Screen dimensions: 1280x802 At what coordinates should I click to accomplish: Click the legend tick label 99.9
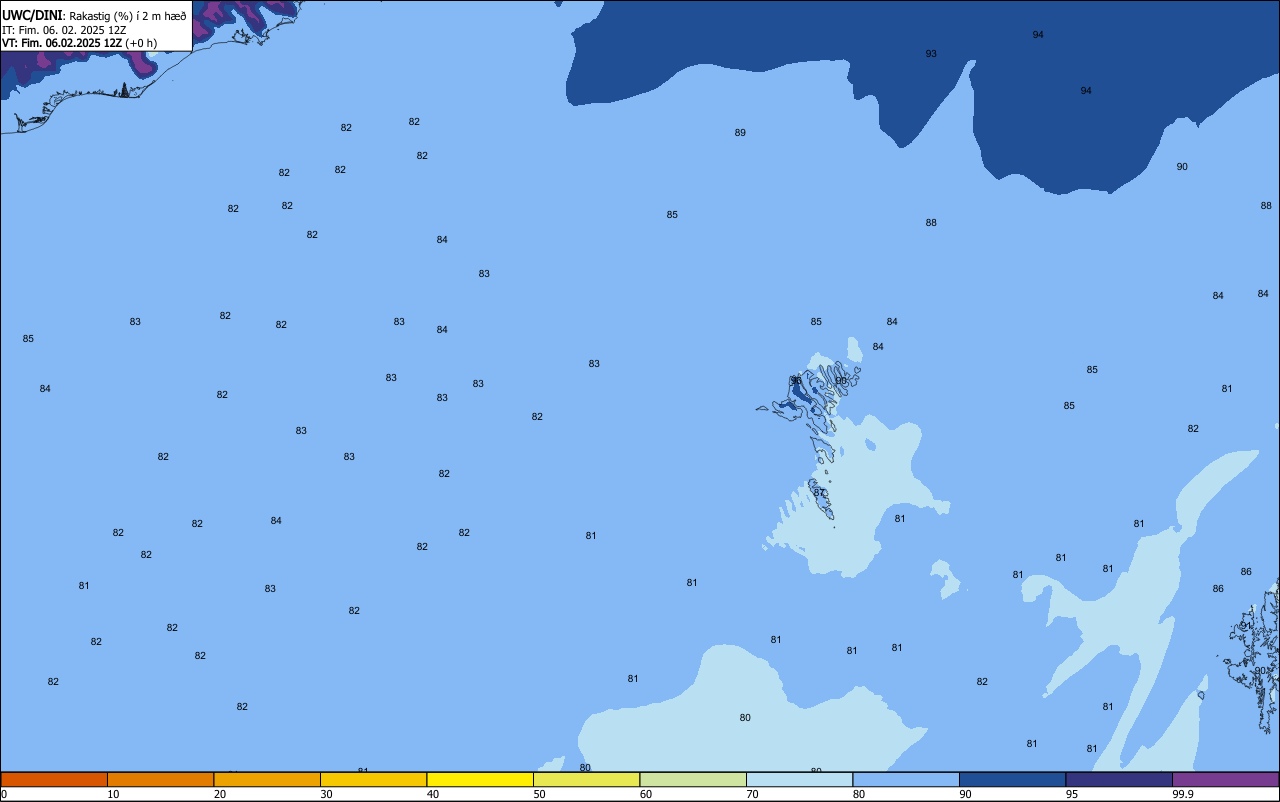[x=1183, y=794]
